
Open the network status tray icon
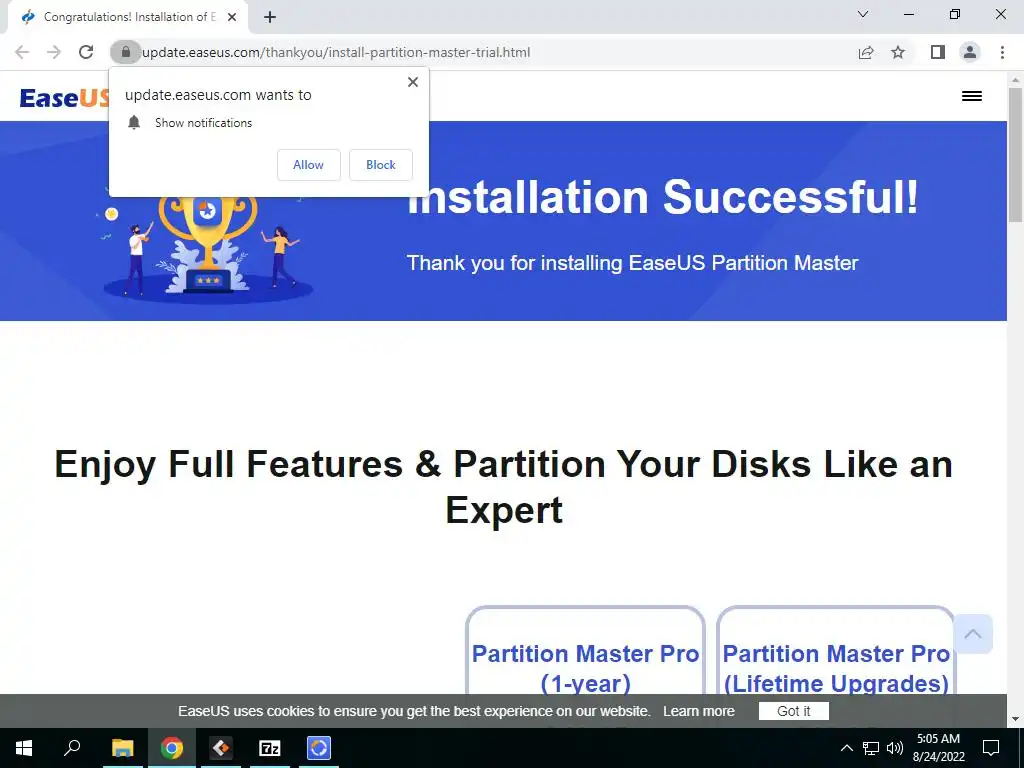click(871, 748)
